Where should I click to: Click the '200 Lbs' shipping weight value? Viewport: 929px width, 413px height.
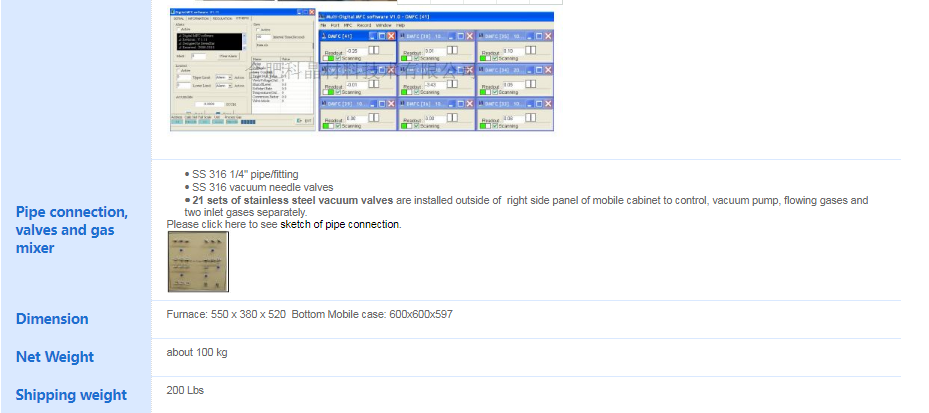tap(185, 390)
